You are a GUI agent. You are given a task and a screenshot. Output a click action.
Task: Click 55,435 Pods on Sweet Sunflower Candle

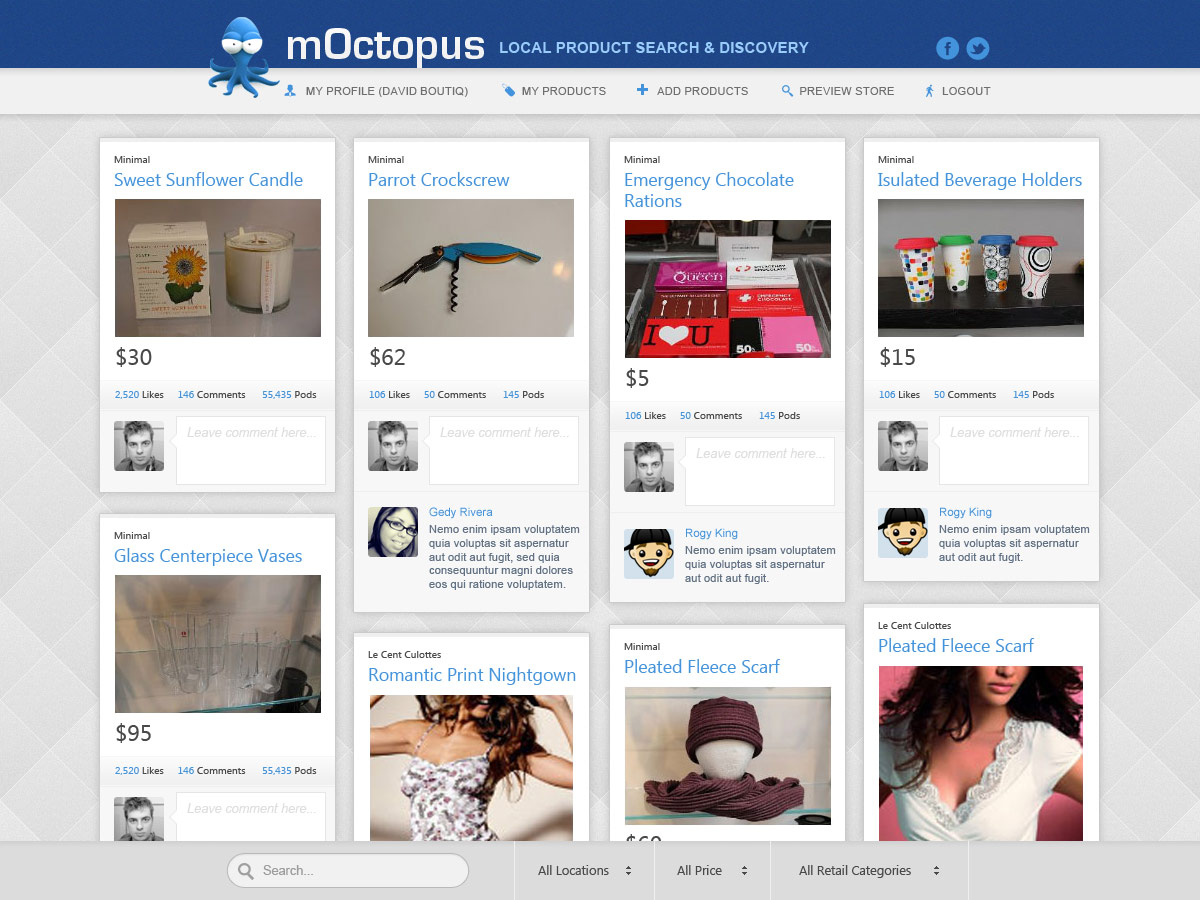tap(289, 395)
